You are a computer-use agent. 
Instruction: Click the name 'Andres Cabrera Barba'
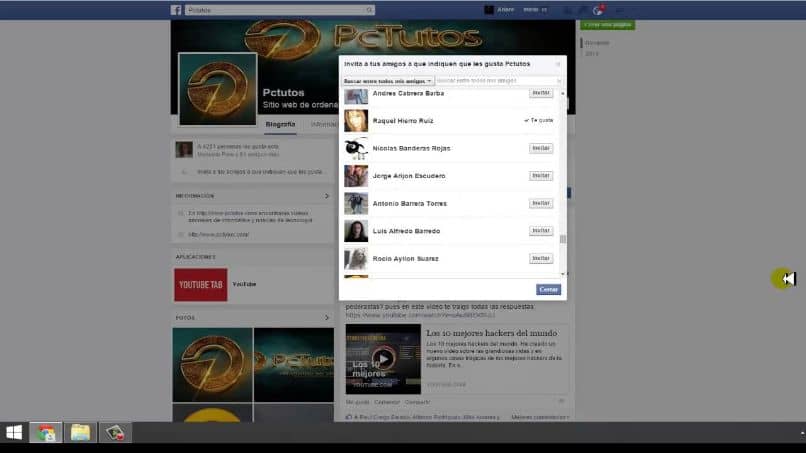click(408, 94)
